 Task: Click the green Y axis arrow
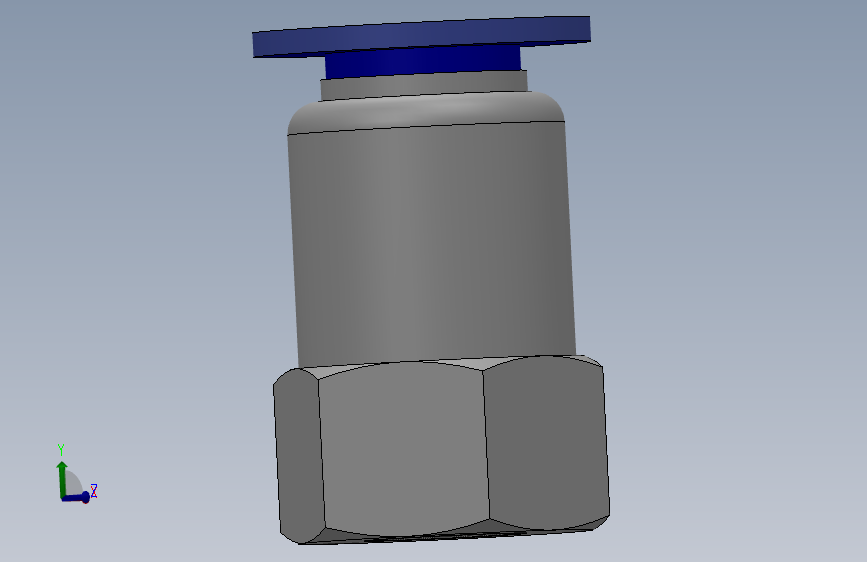(62, 479)
